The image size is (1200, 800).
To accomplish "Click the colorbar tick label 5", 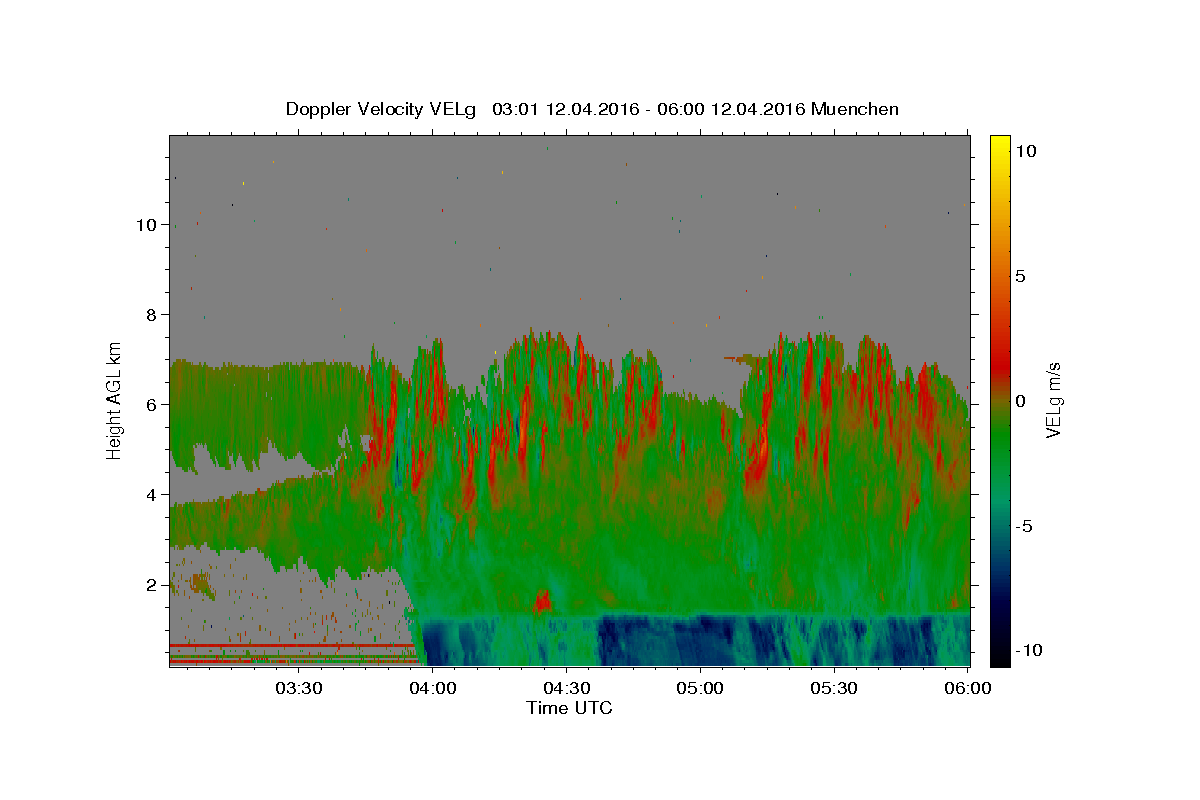I will pos(1021,276).
